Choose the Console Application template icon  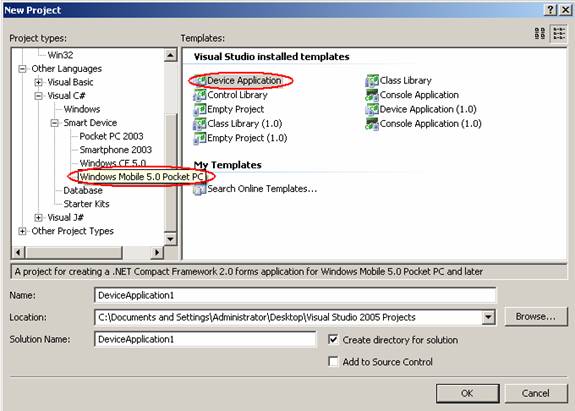click(x=372, y=95)
